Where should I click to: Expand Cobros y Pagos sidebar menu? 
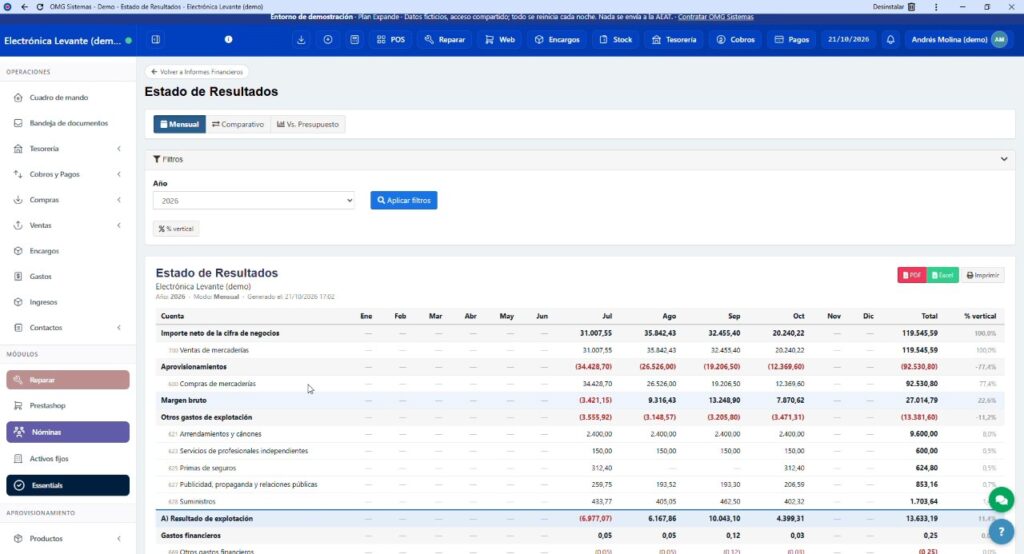[68, 174]
